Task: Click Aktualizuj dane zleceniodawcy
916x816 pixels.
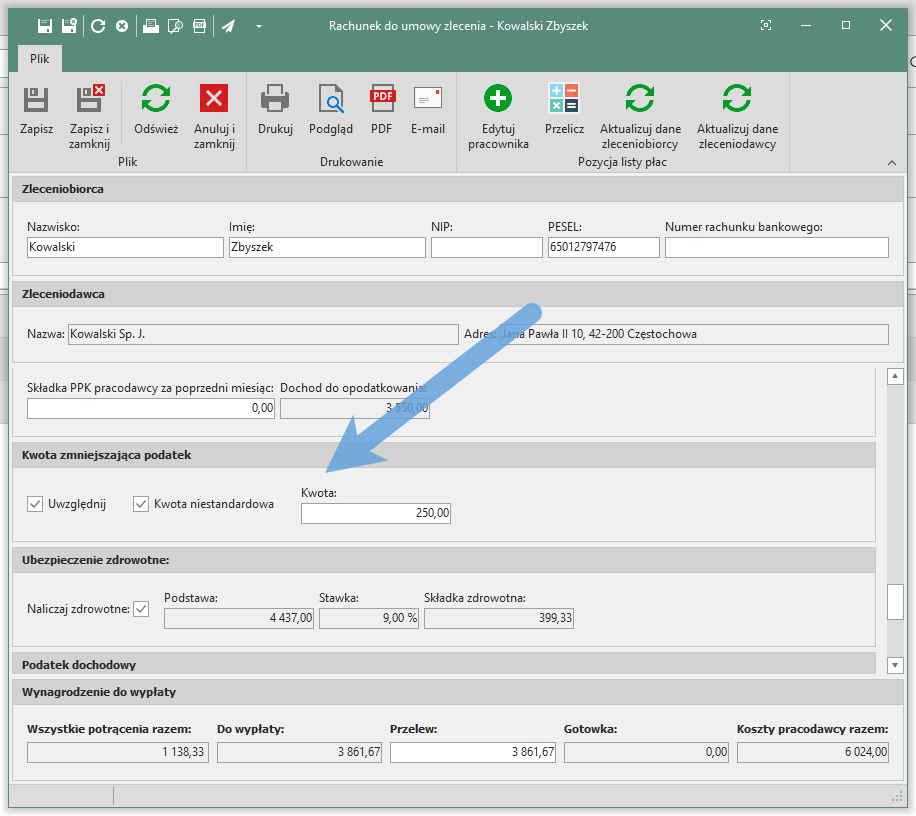Action: [x=737, y=100]
